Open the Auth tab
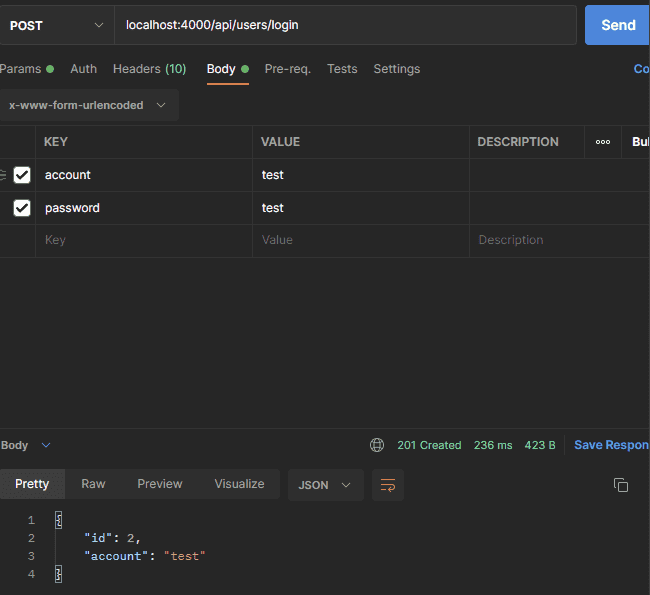 84,69
